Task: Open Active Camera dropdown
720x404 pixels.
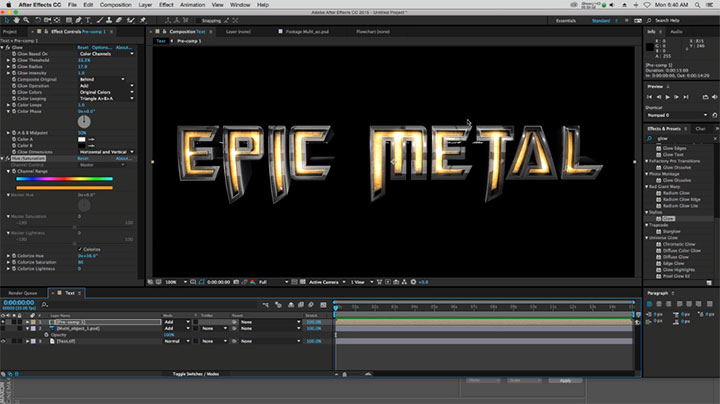Action: [x=327, y=282]
